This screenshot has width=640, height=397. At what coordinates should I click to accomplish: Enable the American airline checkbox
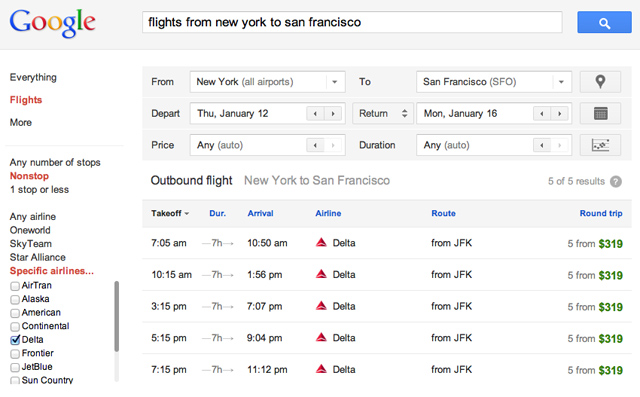[15, 313]
